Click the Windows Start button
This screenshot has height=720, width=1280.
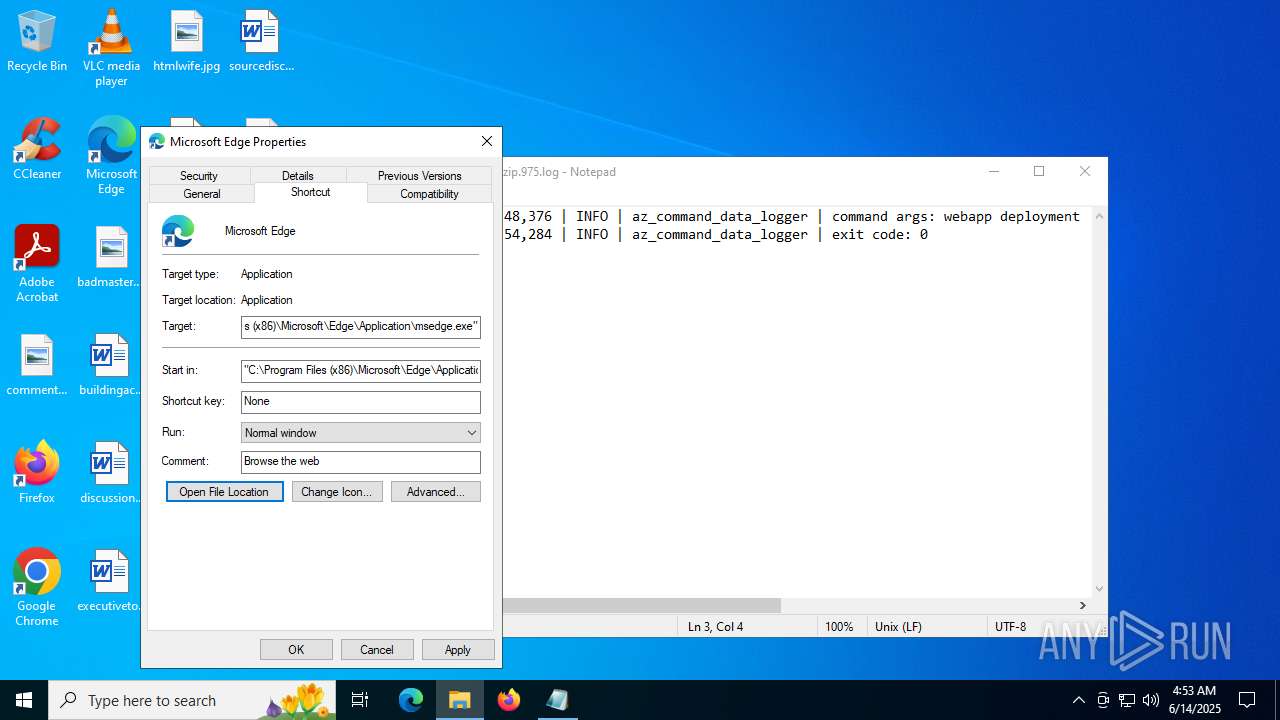(x=24, y=700)
